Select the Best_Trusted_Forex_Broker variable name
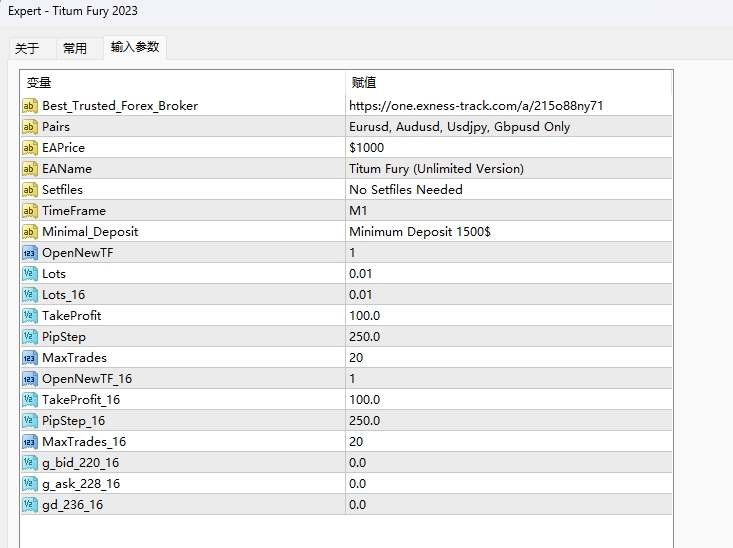 click(120, 106)
